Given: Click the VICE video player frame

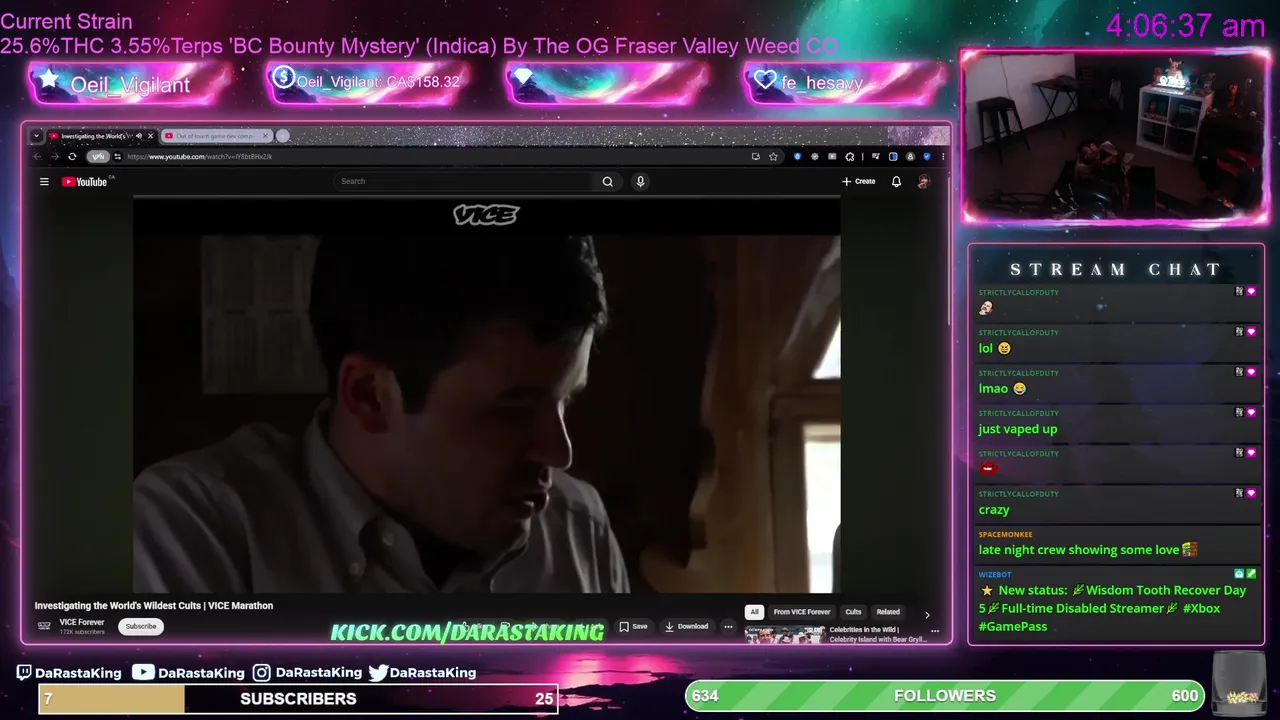Looking at the screenshot, I should tap(487, 395).
